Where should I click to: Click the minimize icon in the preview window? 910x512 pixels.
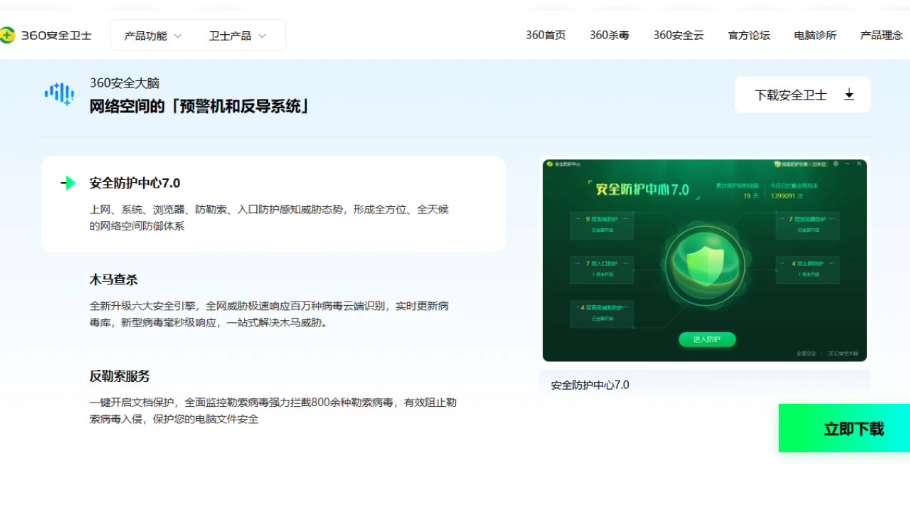coord(847,164)
